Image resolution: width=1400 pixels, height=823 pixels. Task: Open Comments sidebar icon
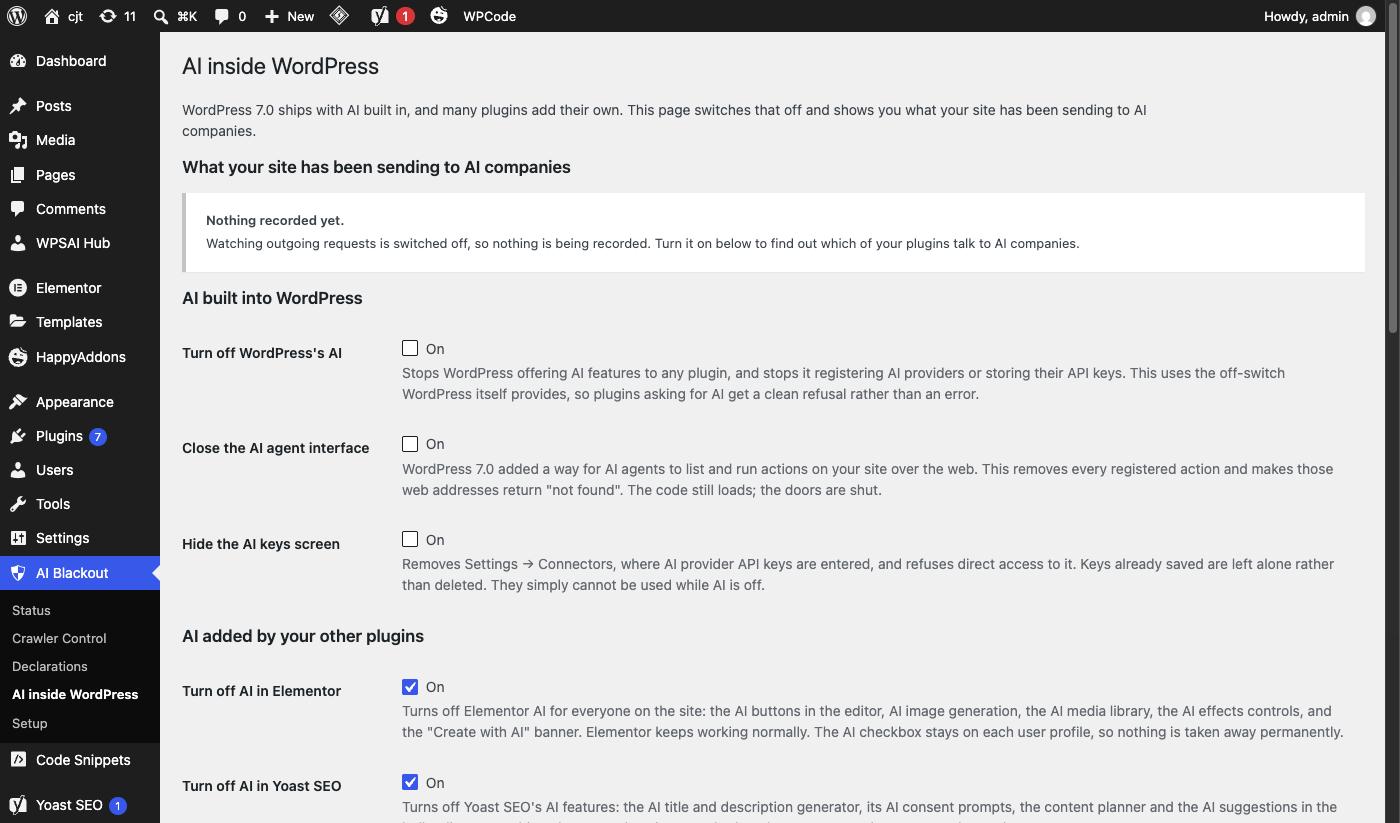(x=18, y=209)
